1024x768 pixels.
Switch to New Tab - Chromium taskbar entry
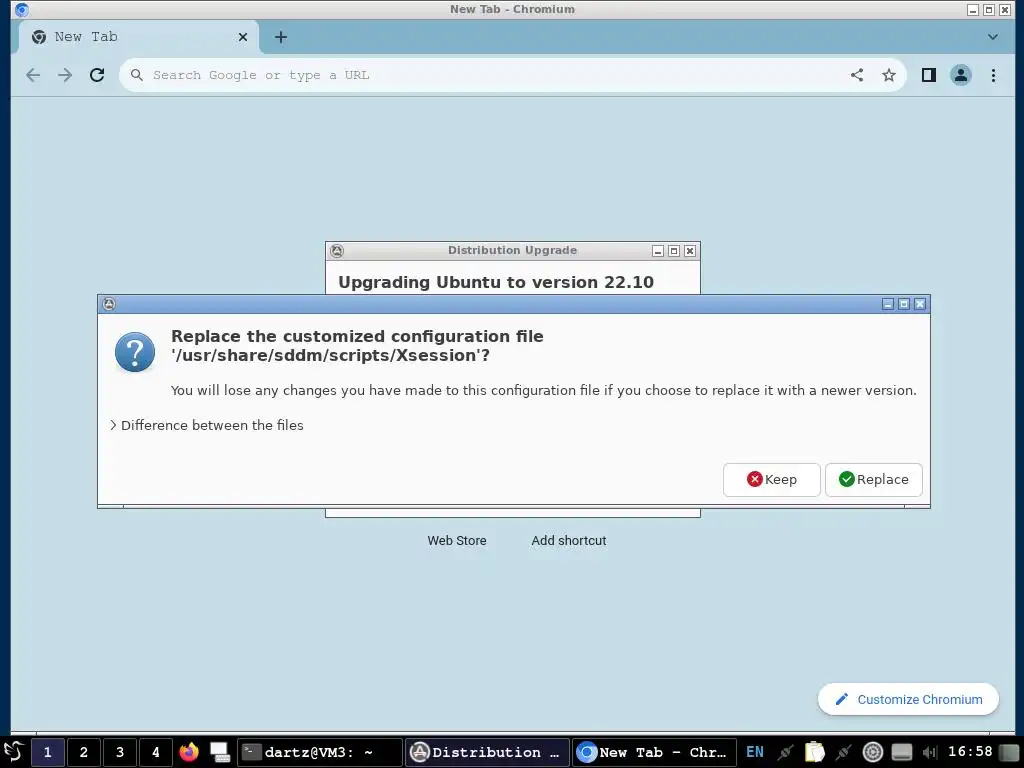655,752
